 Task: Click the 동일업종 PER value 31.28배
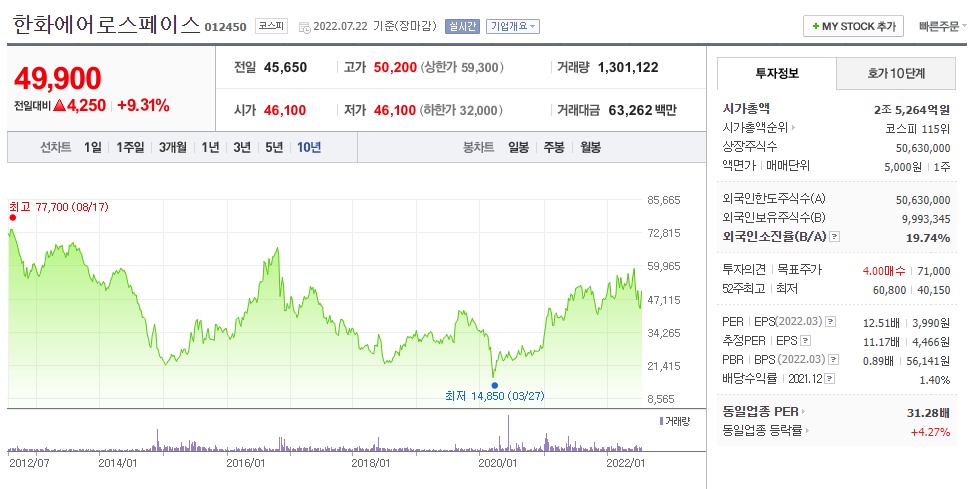click(x=928, y=413)
